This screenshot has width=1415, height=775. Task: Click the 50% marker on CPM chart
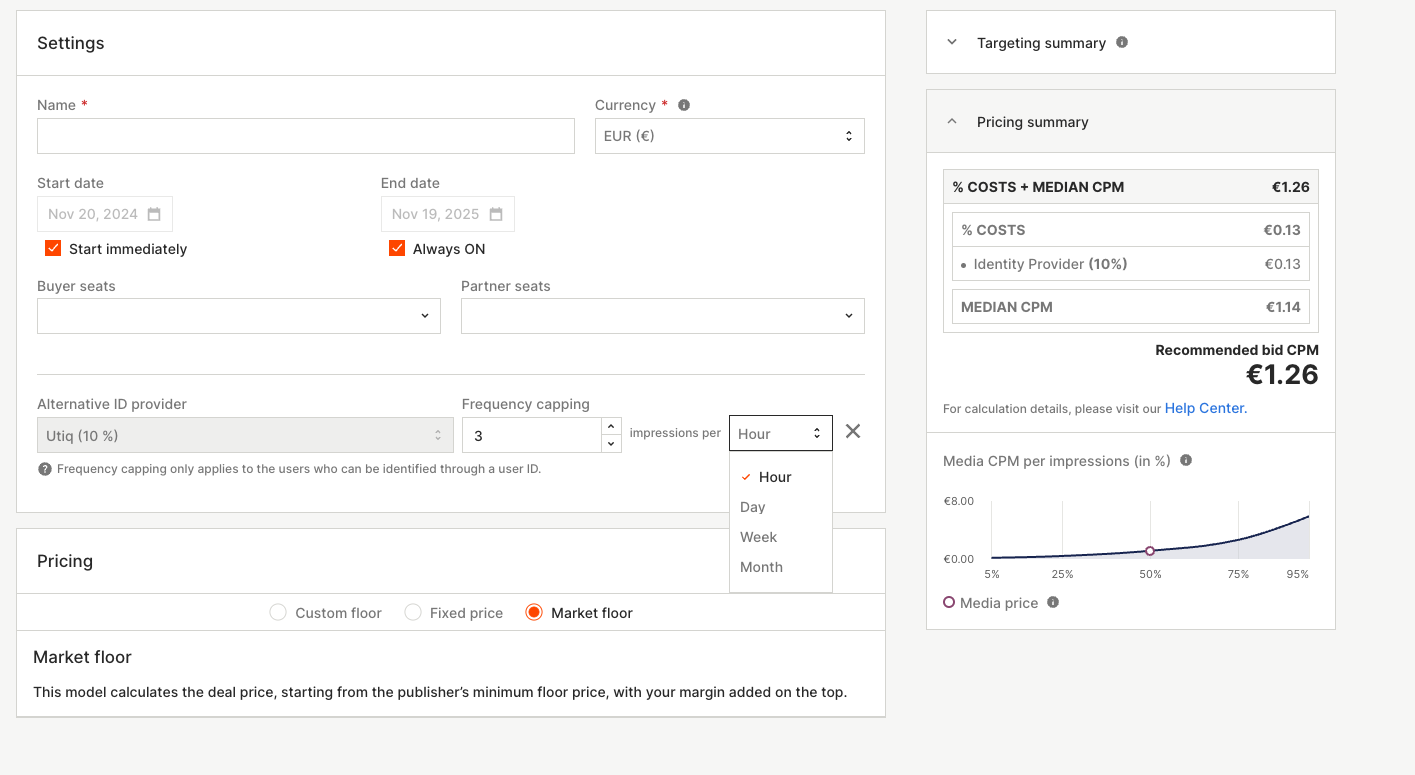click(x=1150, y=551)
